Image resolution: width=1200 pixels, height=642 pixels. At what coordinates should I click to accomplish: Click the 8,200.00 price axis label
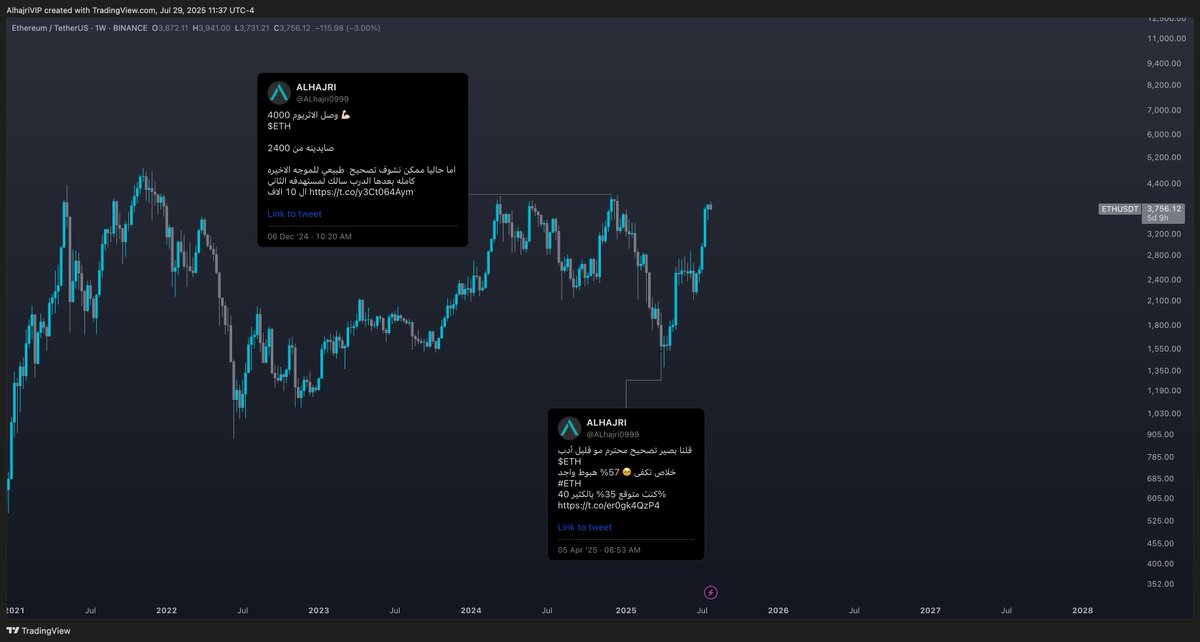[x=1163, y=85]
